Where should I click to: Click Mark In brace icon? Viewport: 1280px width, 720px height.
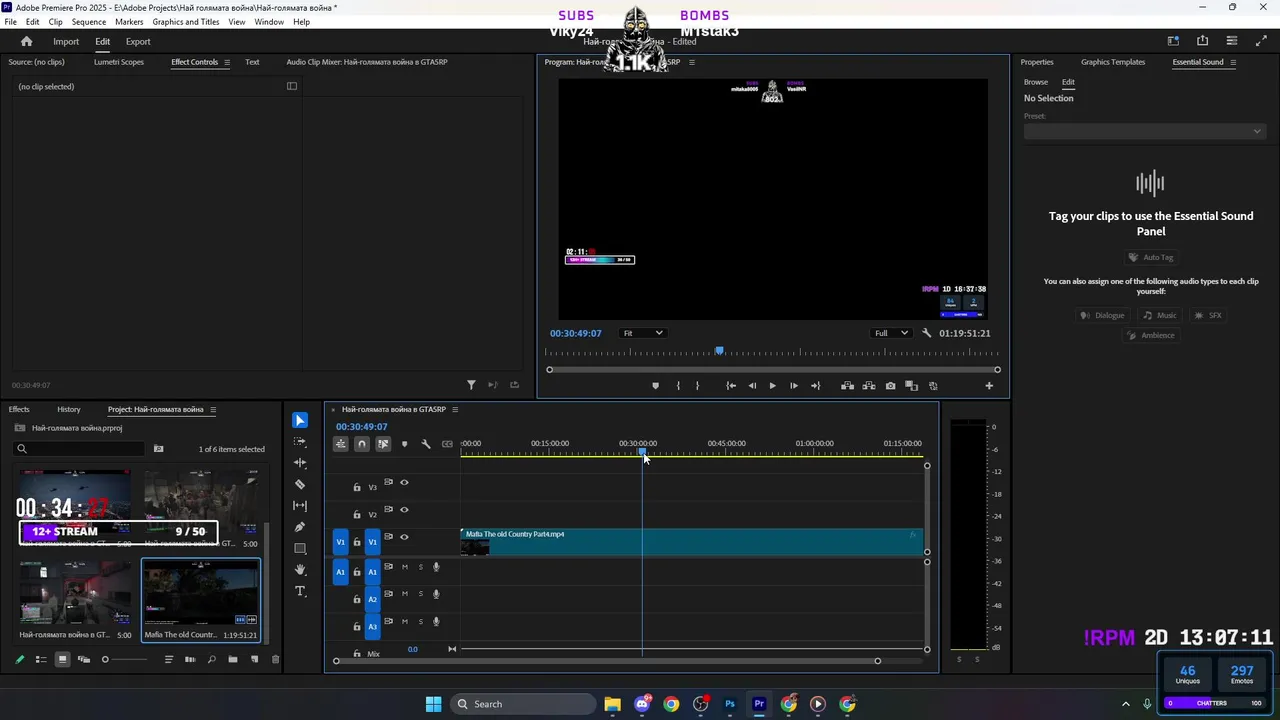click(x=678, y=386)
